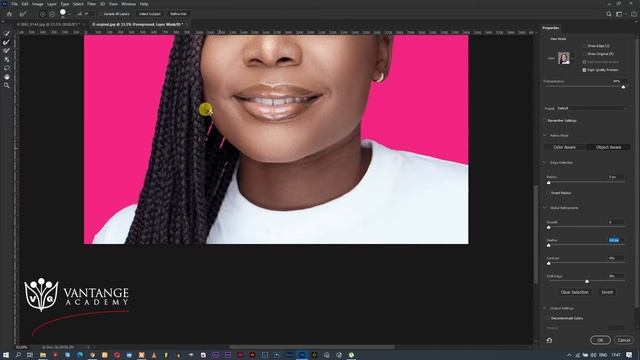
Task: Enable Show Edge (J) checkbox
Action: click(x=584, y=46)
